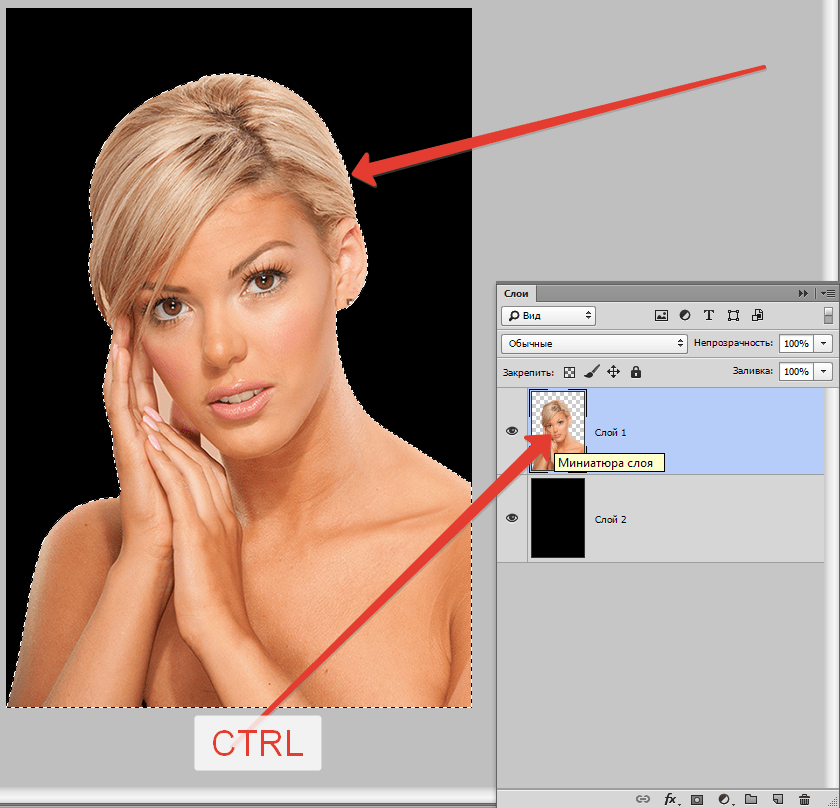Image resolution: width=840 pixels, height=808 pixels.
Task: Click the layers panel resize grip corner
Action: (831, 800)
